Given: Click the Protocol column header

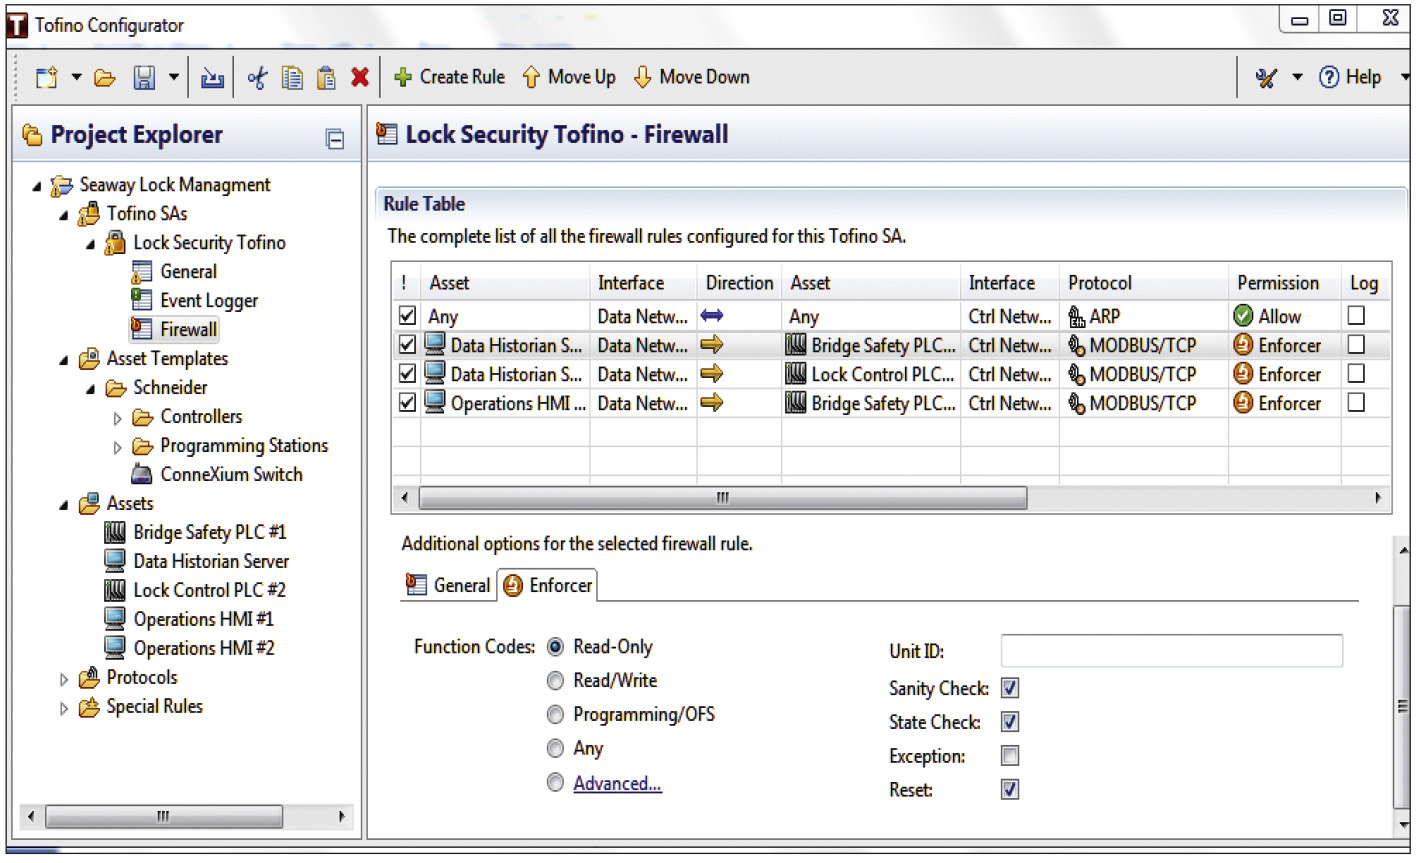Looking at the screenshot, I should point(1144,283).
